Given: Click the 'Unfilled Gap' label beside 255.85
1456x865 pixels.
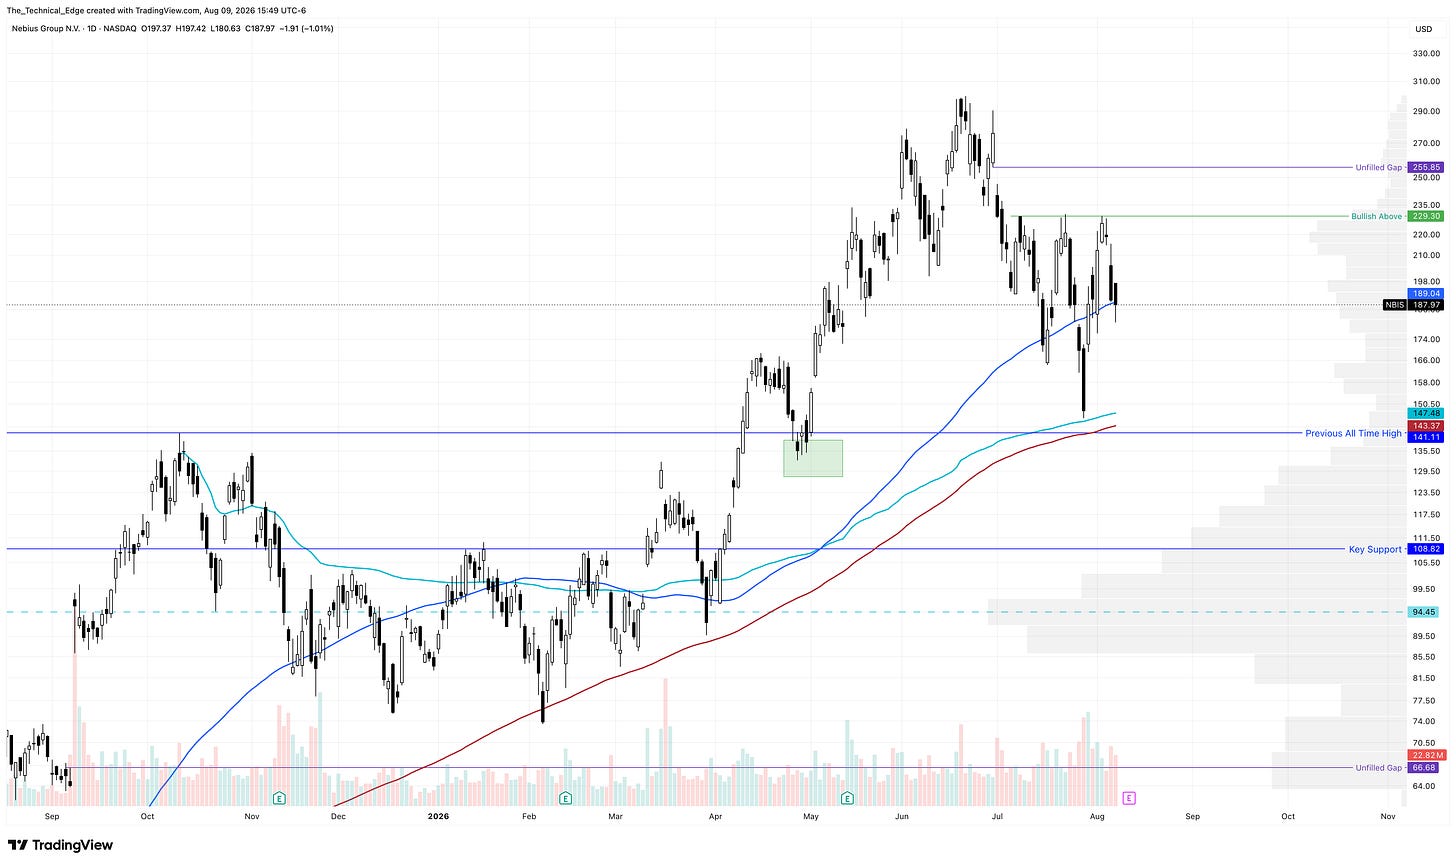Looking at the screenshot, I should coord(1378,167).
